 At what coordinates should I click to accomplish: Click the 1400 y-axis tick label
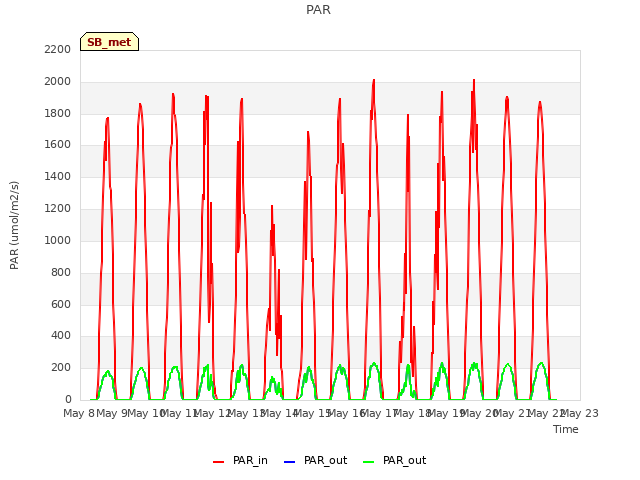pos(58,177)
